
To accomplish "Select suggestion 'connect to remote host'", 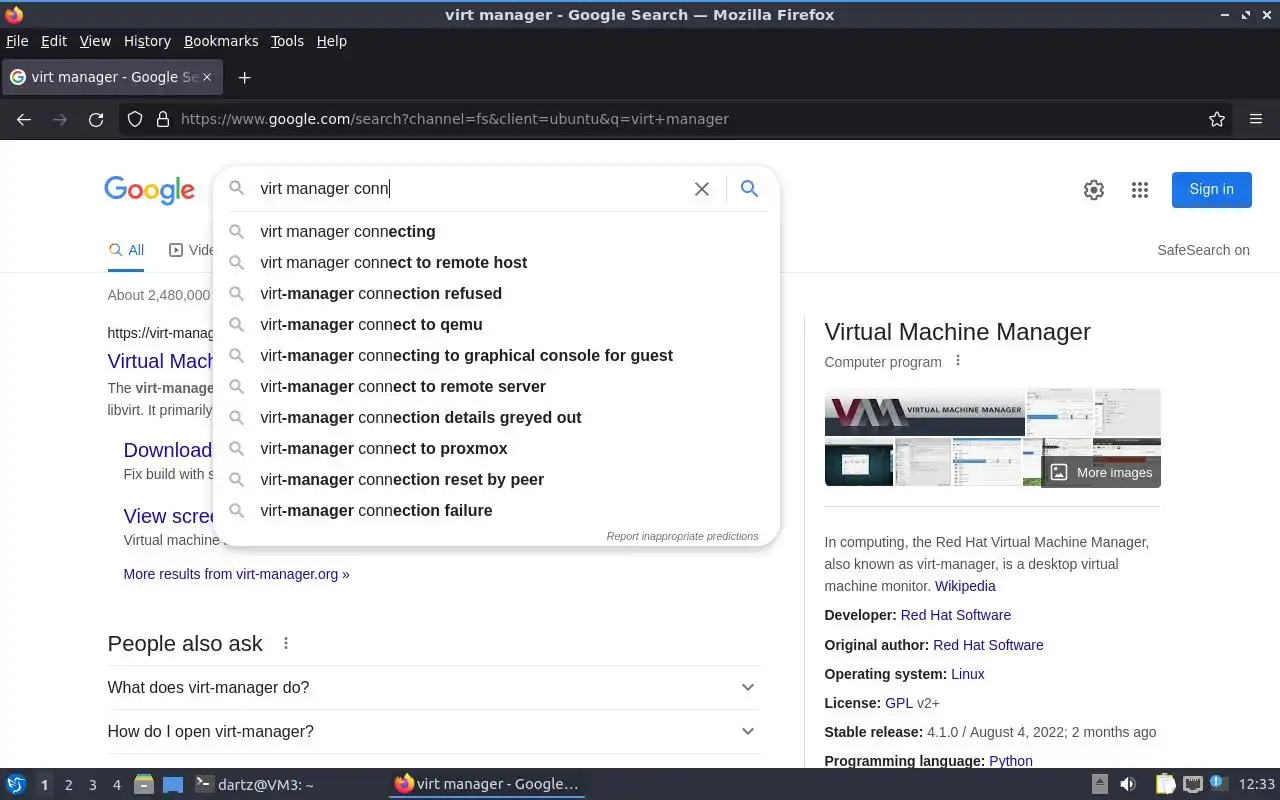I will click(x=496, y=262).
